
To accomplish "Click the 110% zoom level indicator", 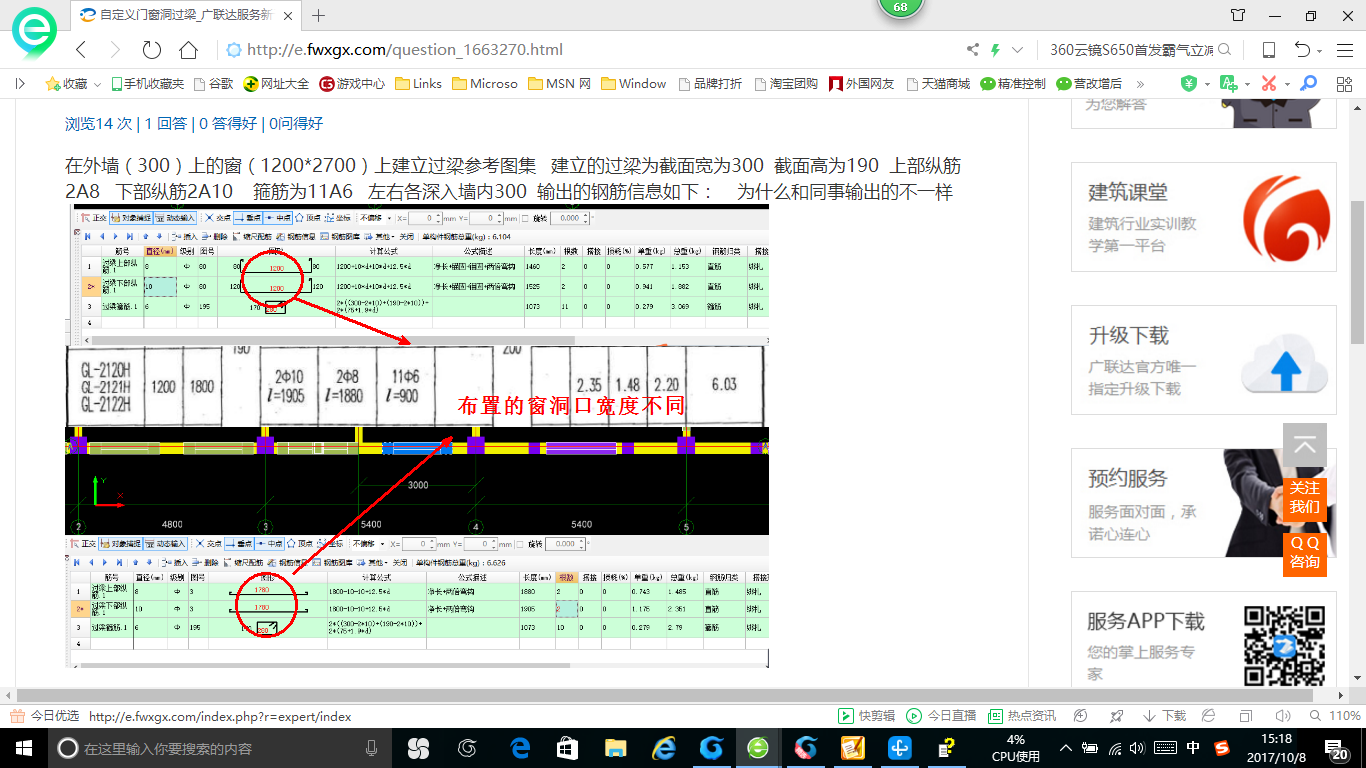I will pyautogui.click(x=1334, y=716).
